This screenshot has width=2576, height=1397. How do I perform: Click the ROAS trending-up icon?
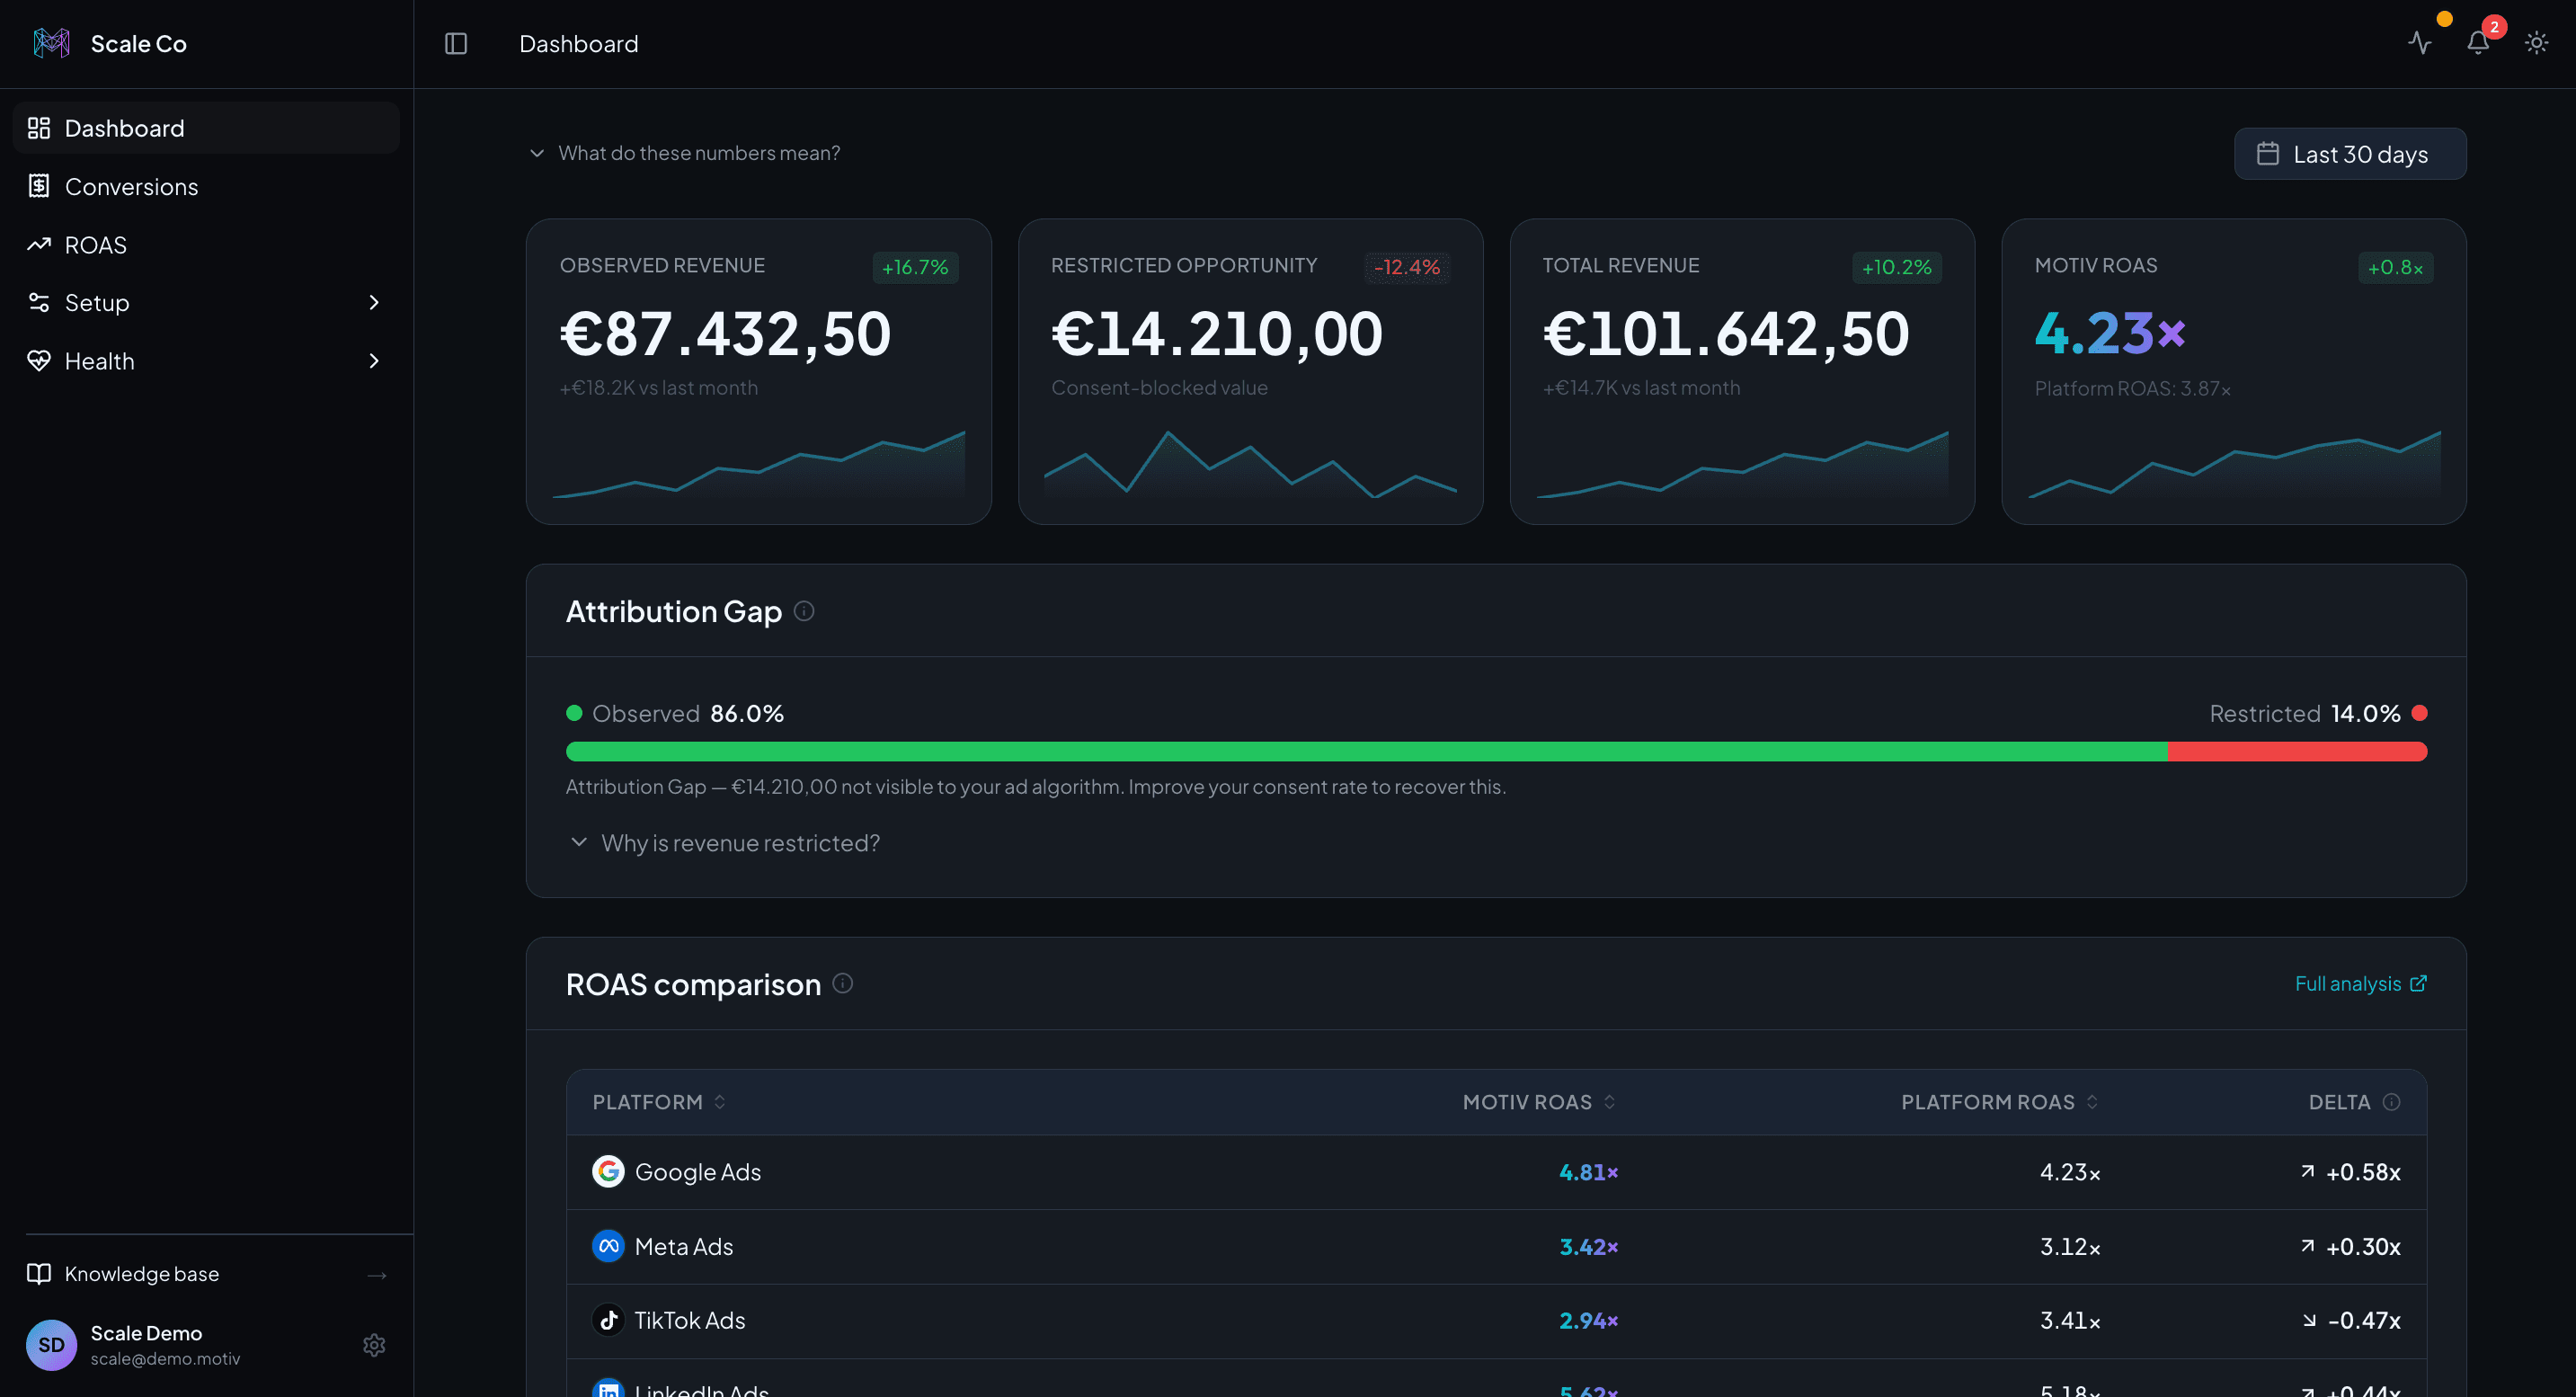pyautogui.click(x=39, y=244)
